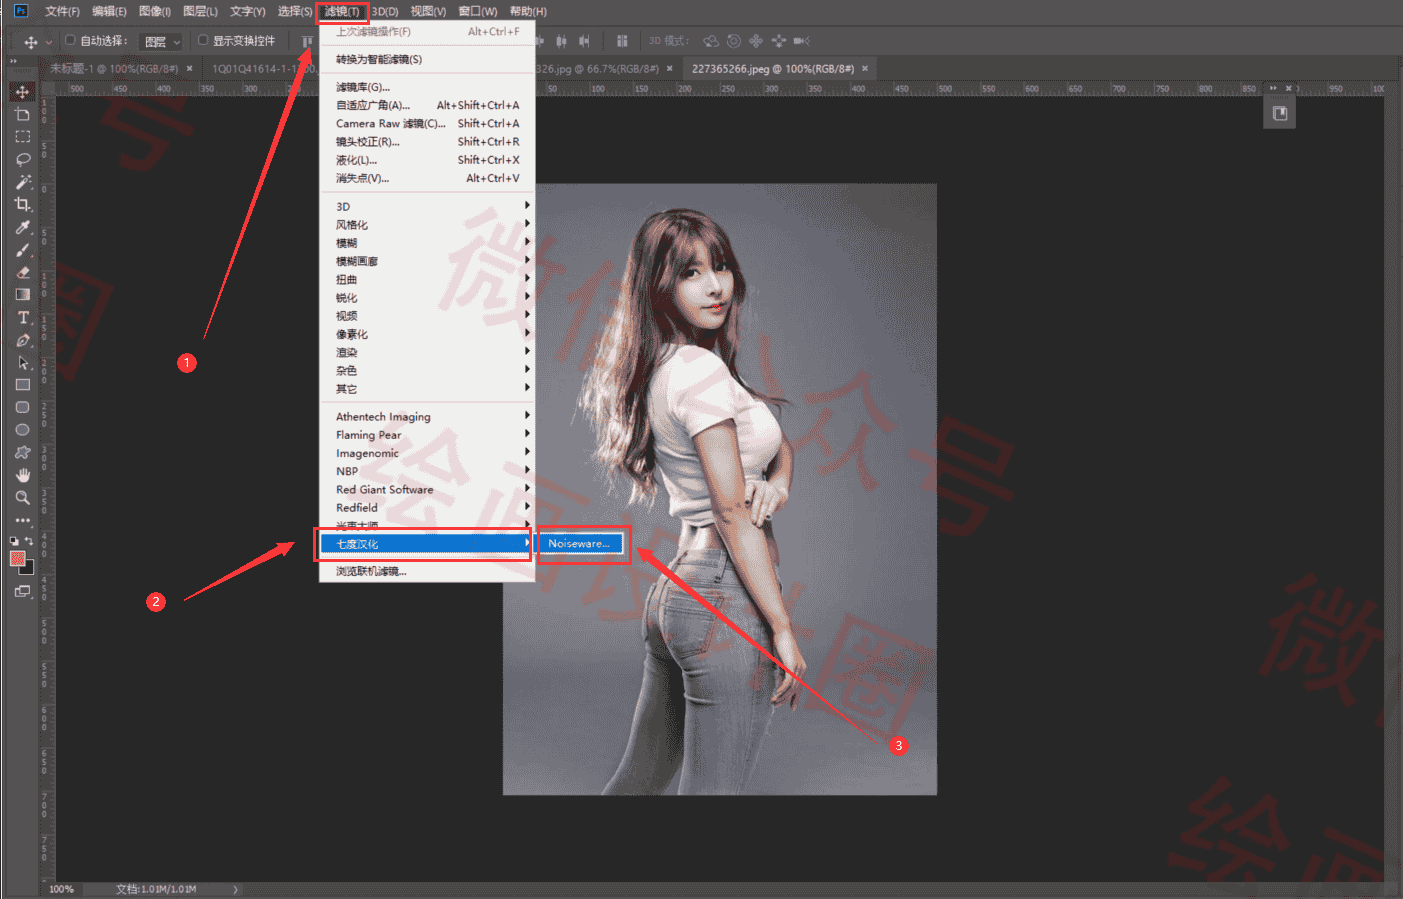Open the 图层 auto-select dropdown

(161, 42)
